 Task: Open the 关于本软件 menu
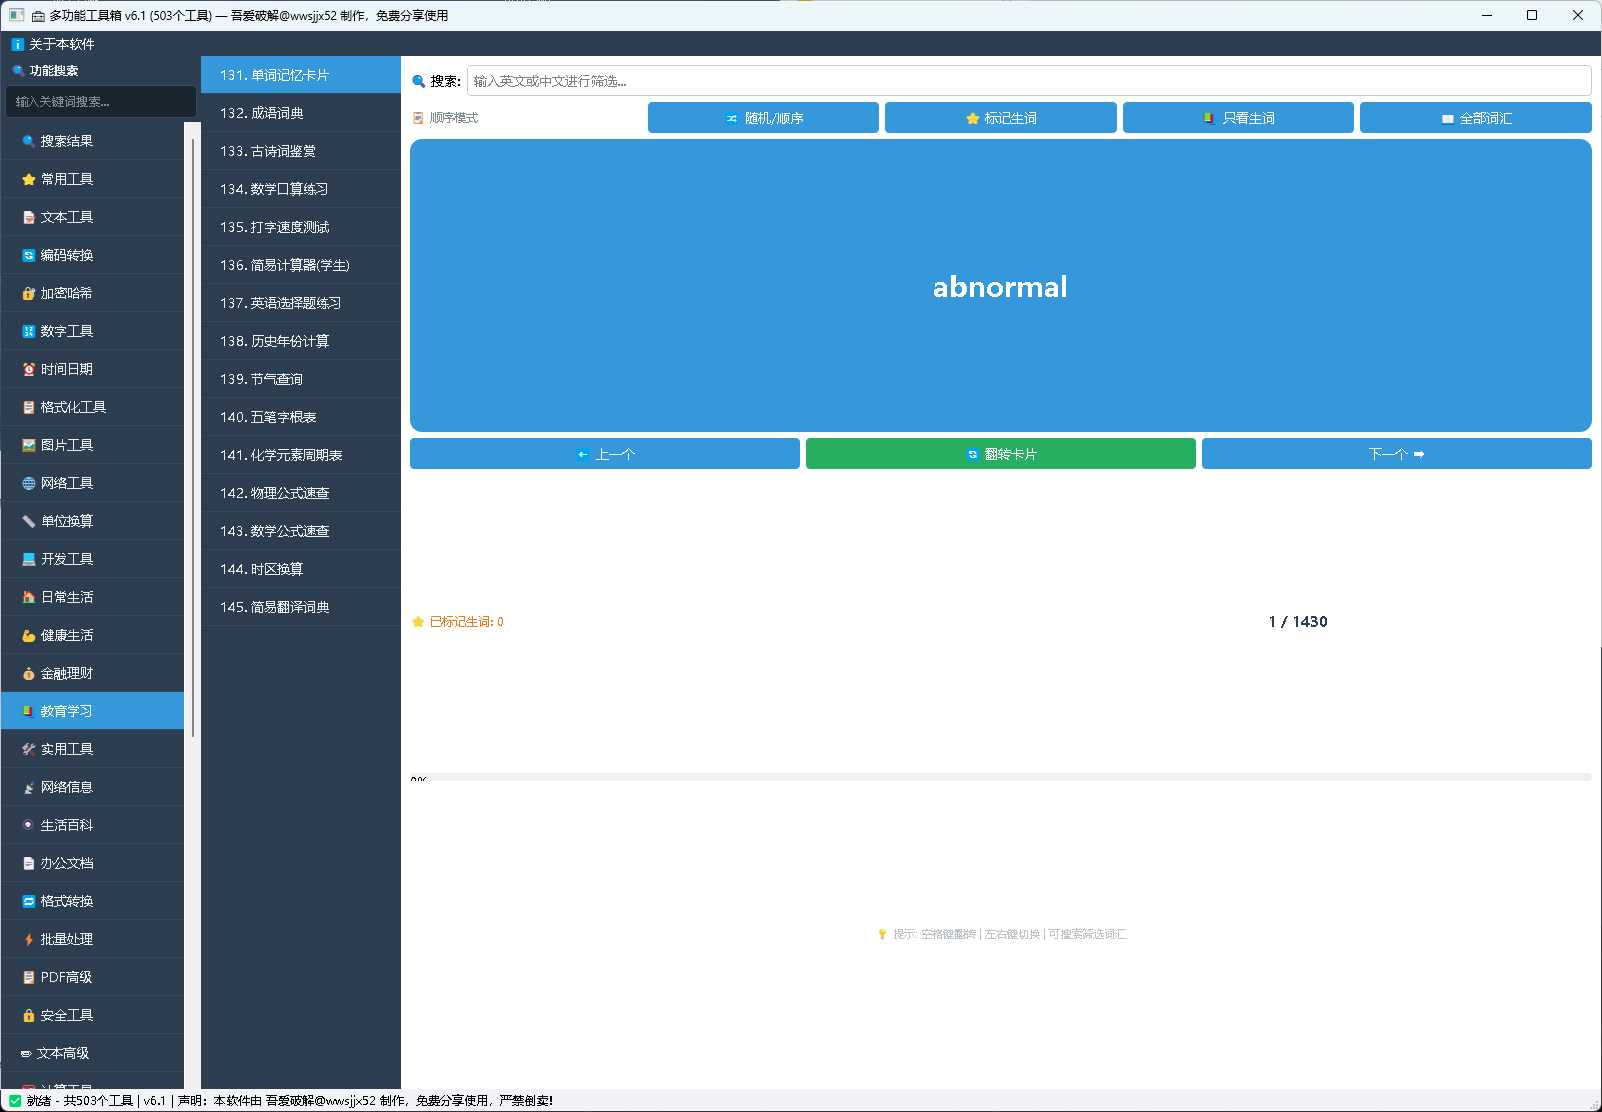coord(53,44)
